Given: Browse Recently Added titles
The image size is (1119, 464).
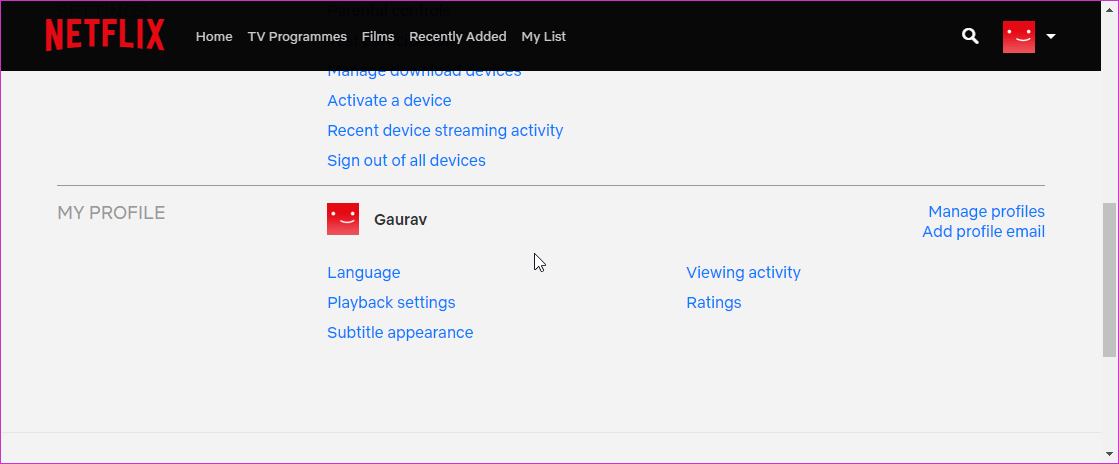Looking at the screenshot, I should pyautogui.click(x=457, y=37).
